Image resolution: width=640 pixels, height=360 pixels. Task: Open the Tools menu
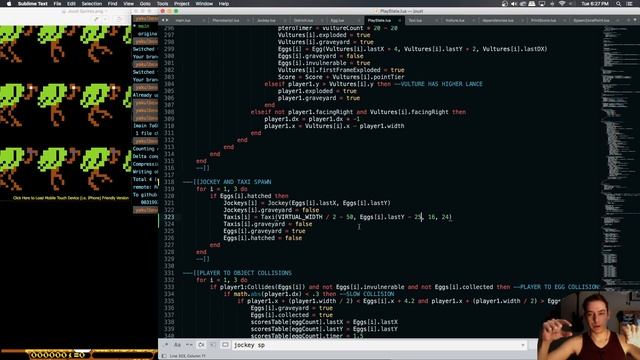(x=162, y=4)
